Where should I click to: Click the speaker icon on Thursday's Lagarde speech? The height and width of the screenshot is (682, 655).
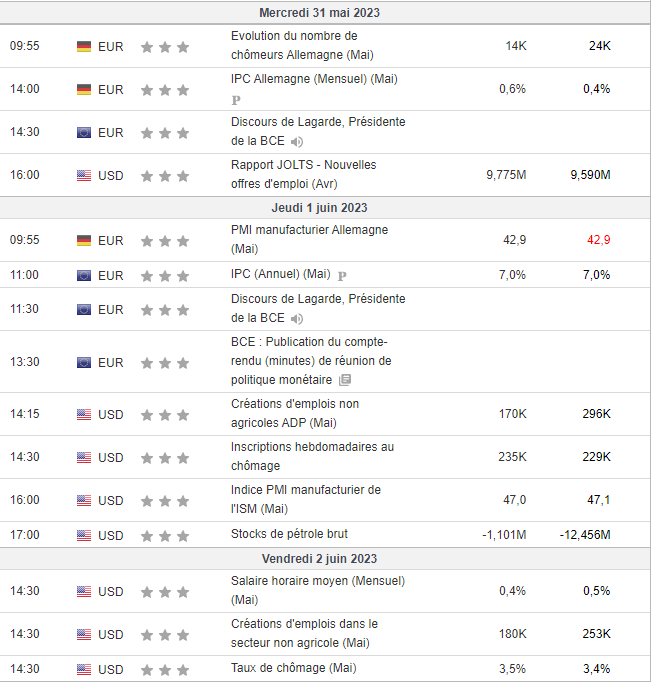[297, 319]
